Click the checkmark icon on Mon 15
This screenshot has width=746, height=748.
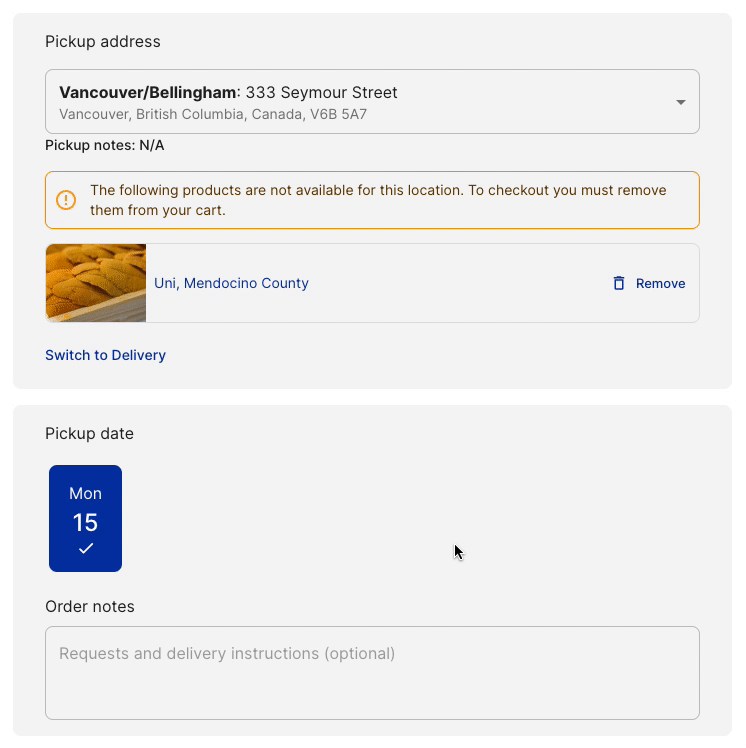86,548
